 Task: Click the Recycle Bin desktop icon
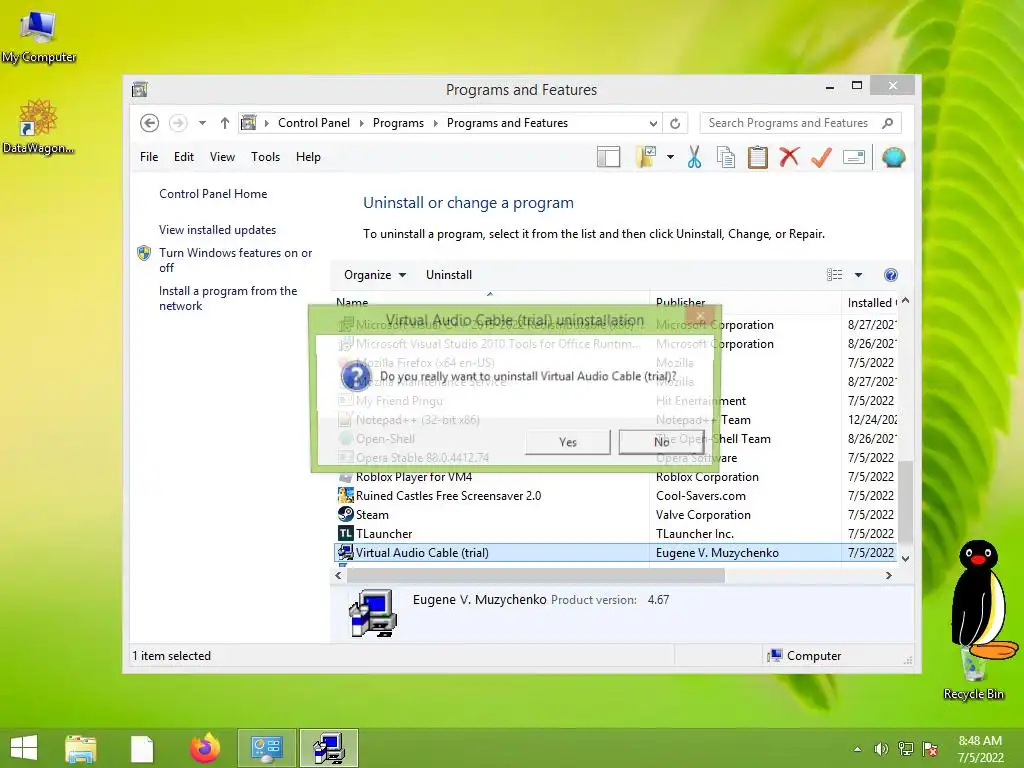(x=974, y=672)
